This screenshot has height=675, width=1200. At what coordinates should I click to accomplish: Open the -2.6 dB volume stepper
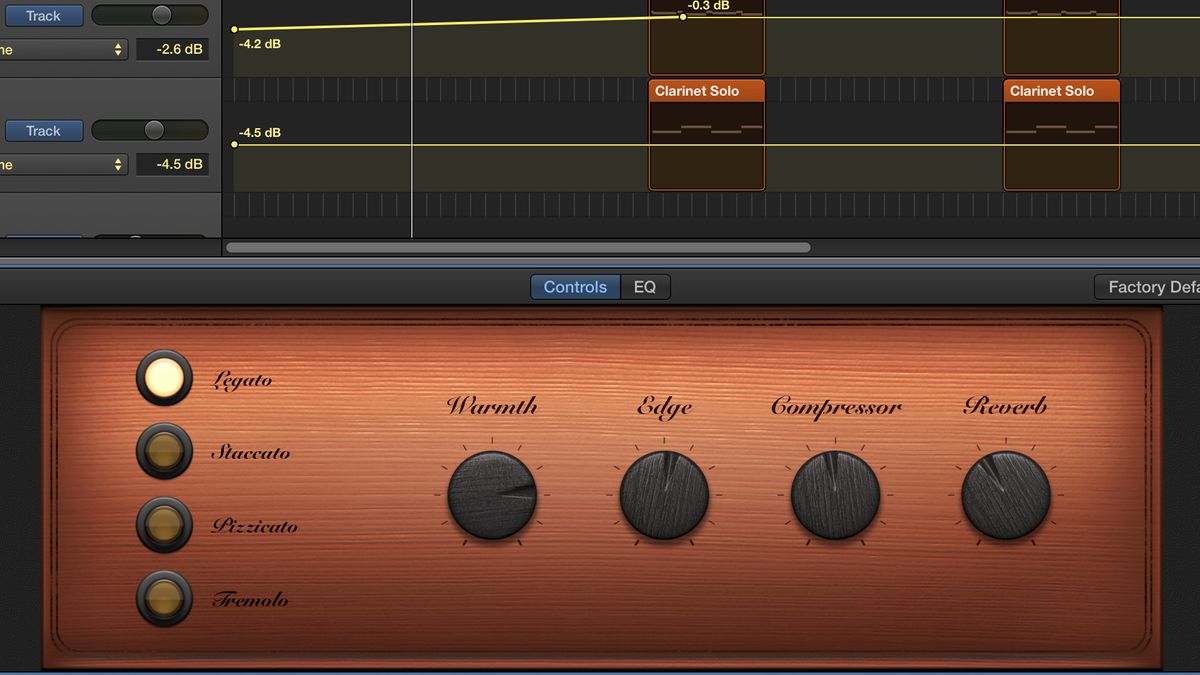[x=172, y=48]
